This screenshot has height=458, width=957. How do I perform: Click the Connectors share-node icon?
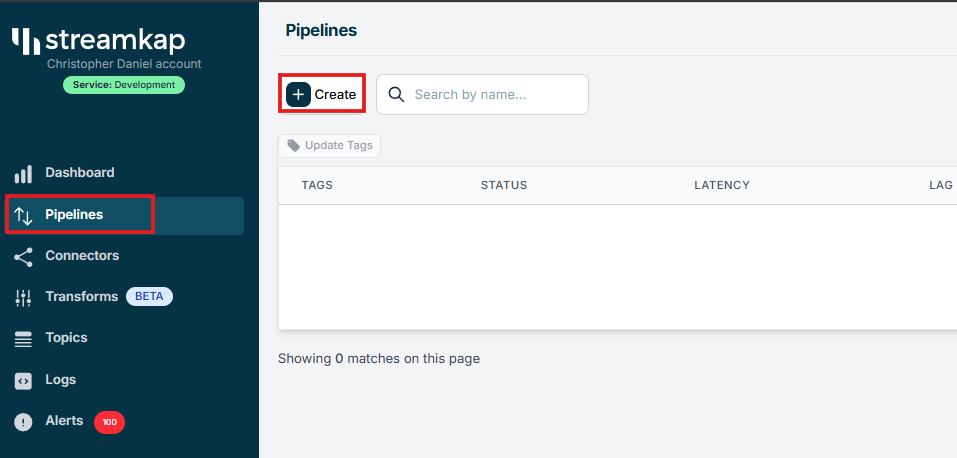click(23, 257)
